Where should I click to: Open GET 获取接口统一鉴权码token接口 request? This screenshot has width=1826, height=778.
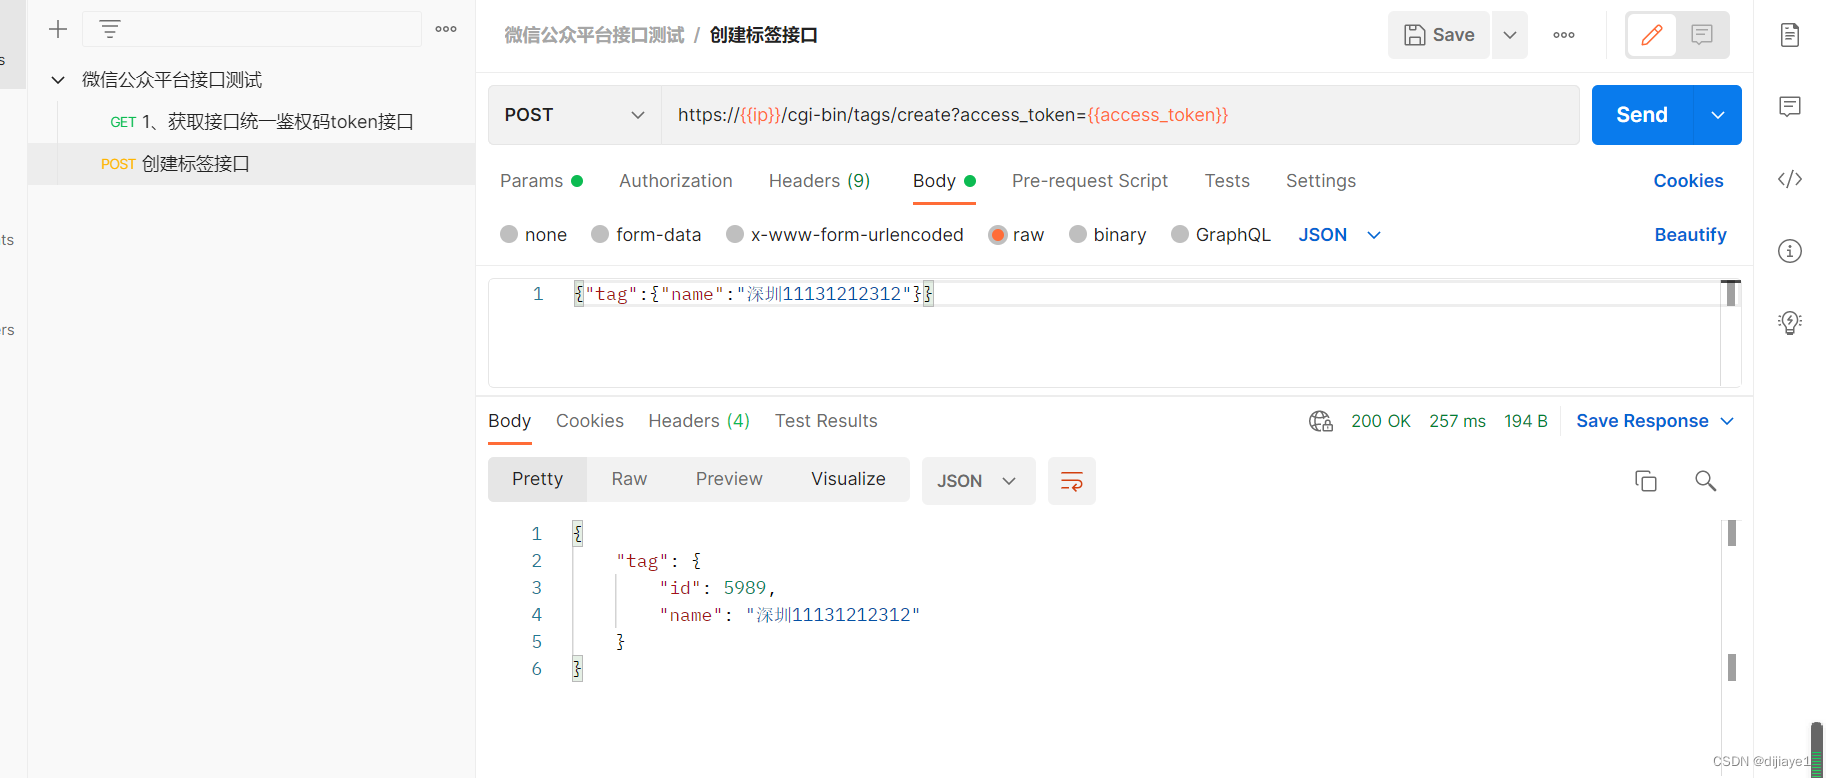click(262, 122)
